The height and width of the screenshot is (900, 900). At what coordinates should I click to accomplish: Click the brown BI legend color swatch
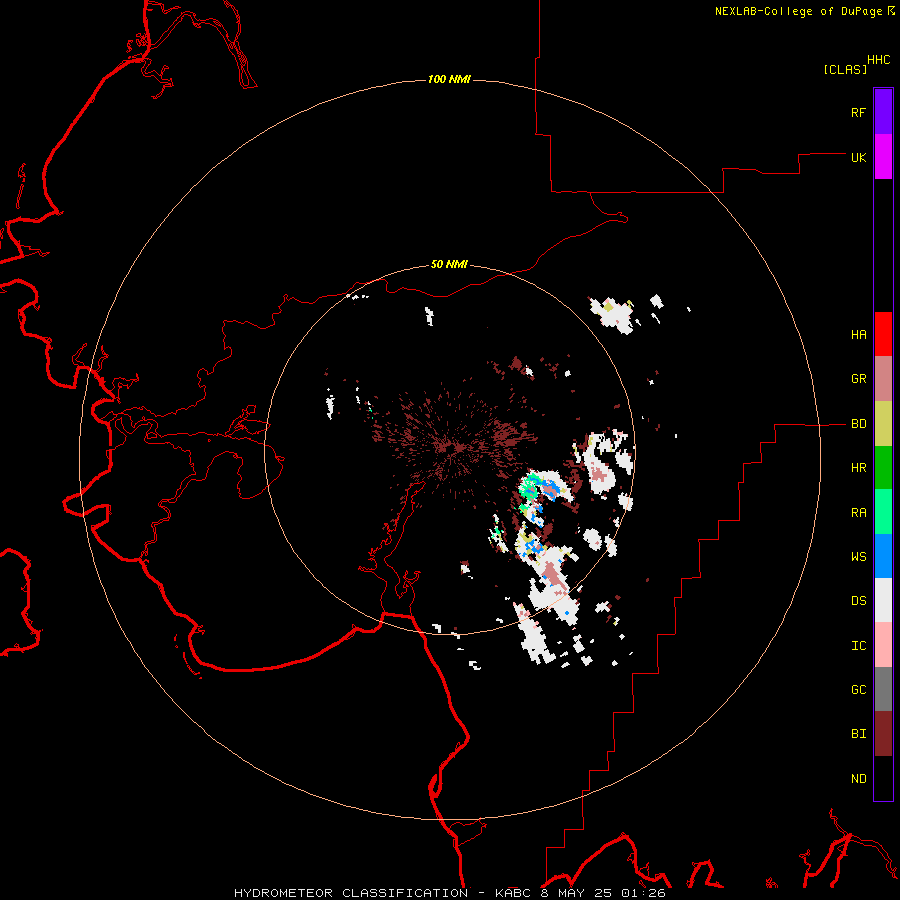[883, 734]
